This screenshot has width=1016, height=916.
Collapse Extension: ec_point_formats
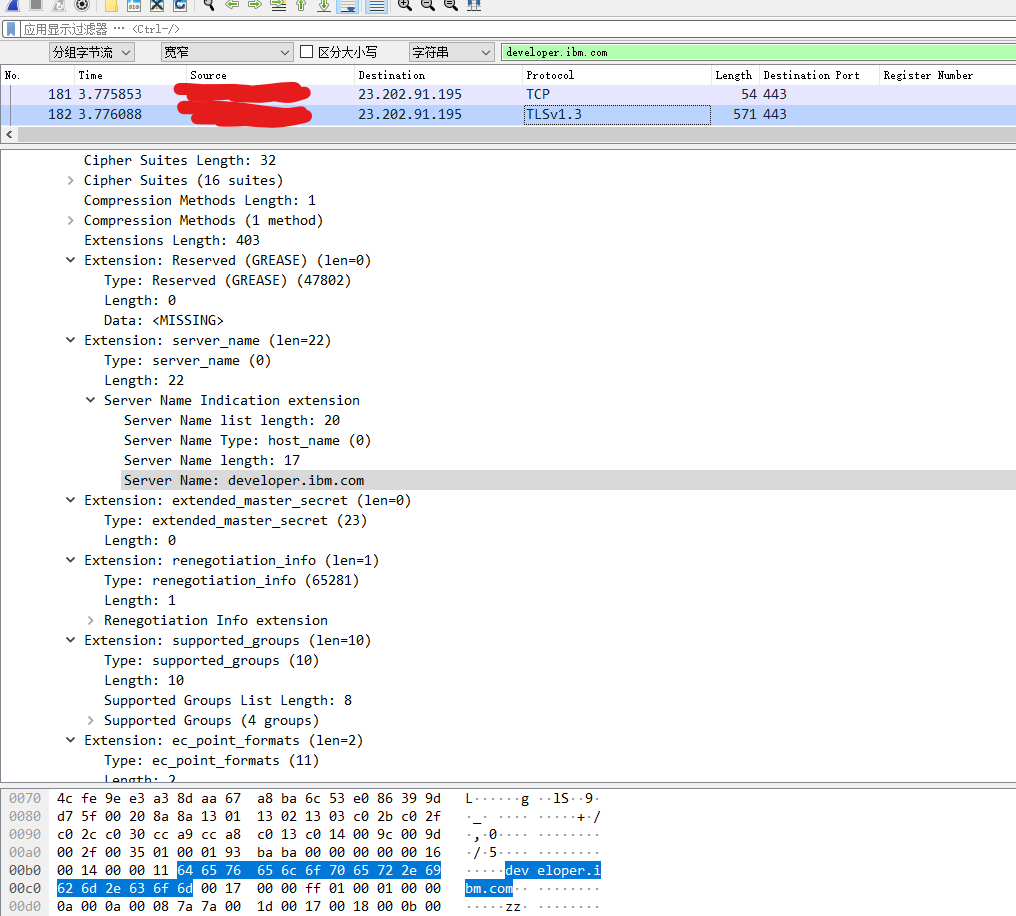[71, 740]
